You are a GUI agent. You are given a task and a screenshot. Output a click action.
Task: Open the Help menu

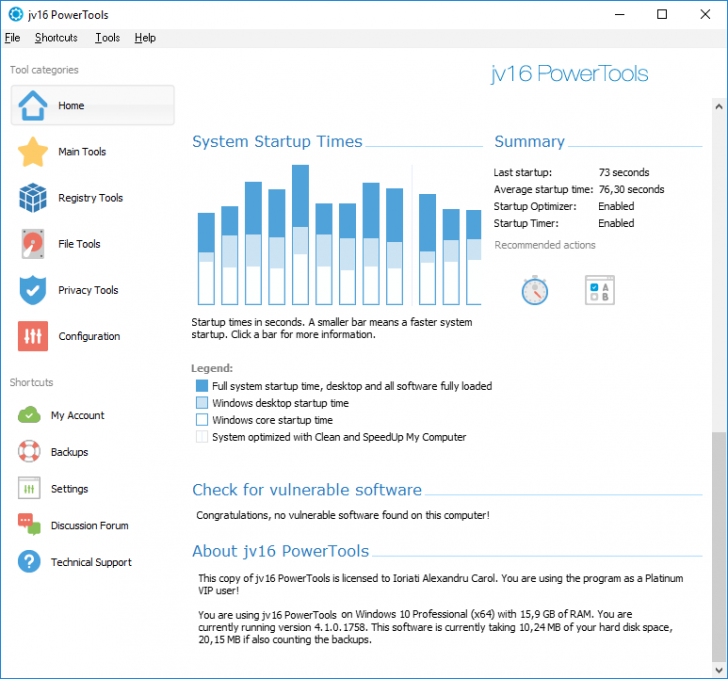(x=145, y=38)
